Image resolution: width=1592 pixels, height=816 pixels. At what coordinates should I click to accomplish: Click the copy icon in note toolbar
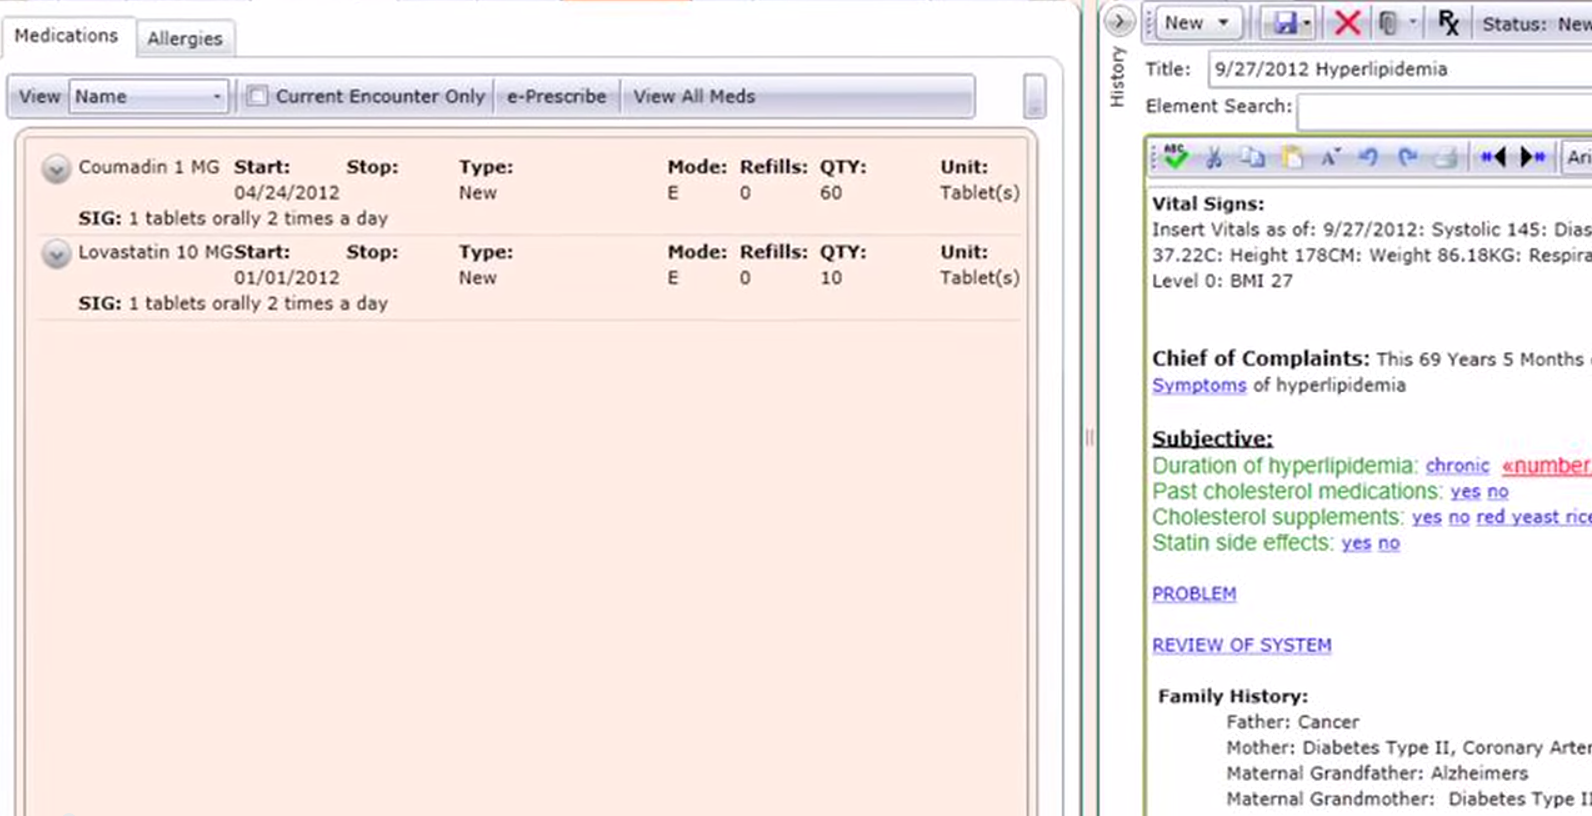tap(1252, 157)
